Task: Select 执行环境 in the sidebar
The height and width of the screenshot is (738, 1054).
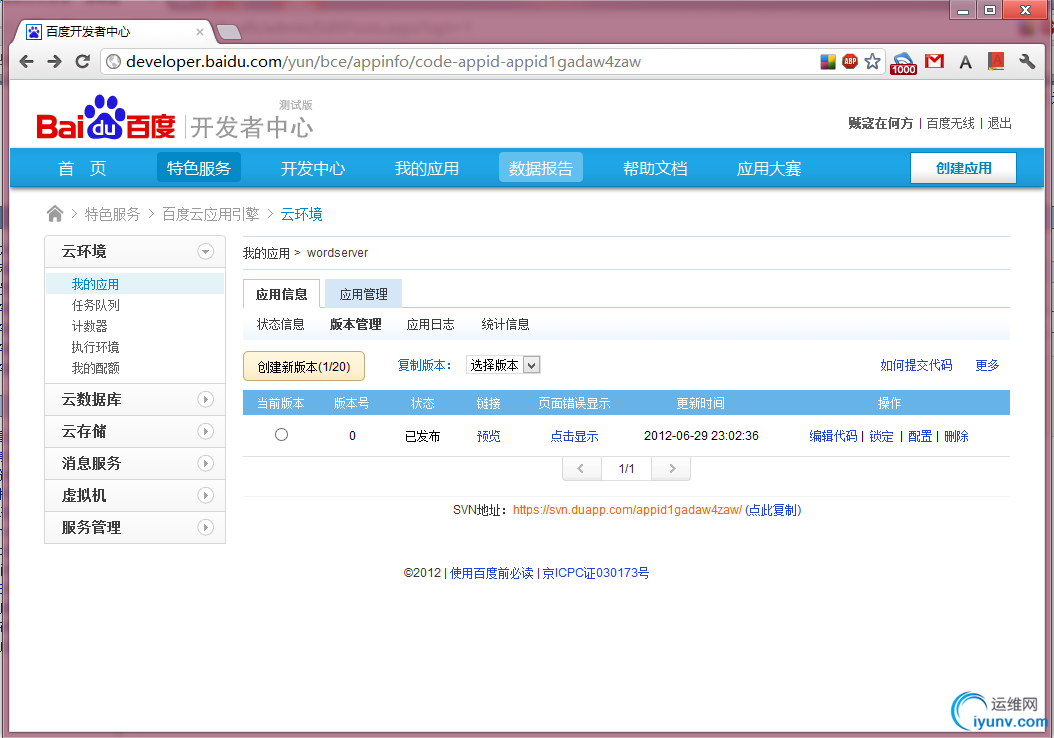Action: pyautogui.click(x=95, y=347)
